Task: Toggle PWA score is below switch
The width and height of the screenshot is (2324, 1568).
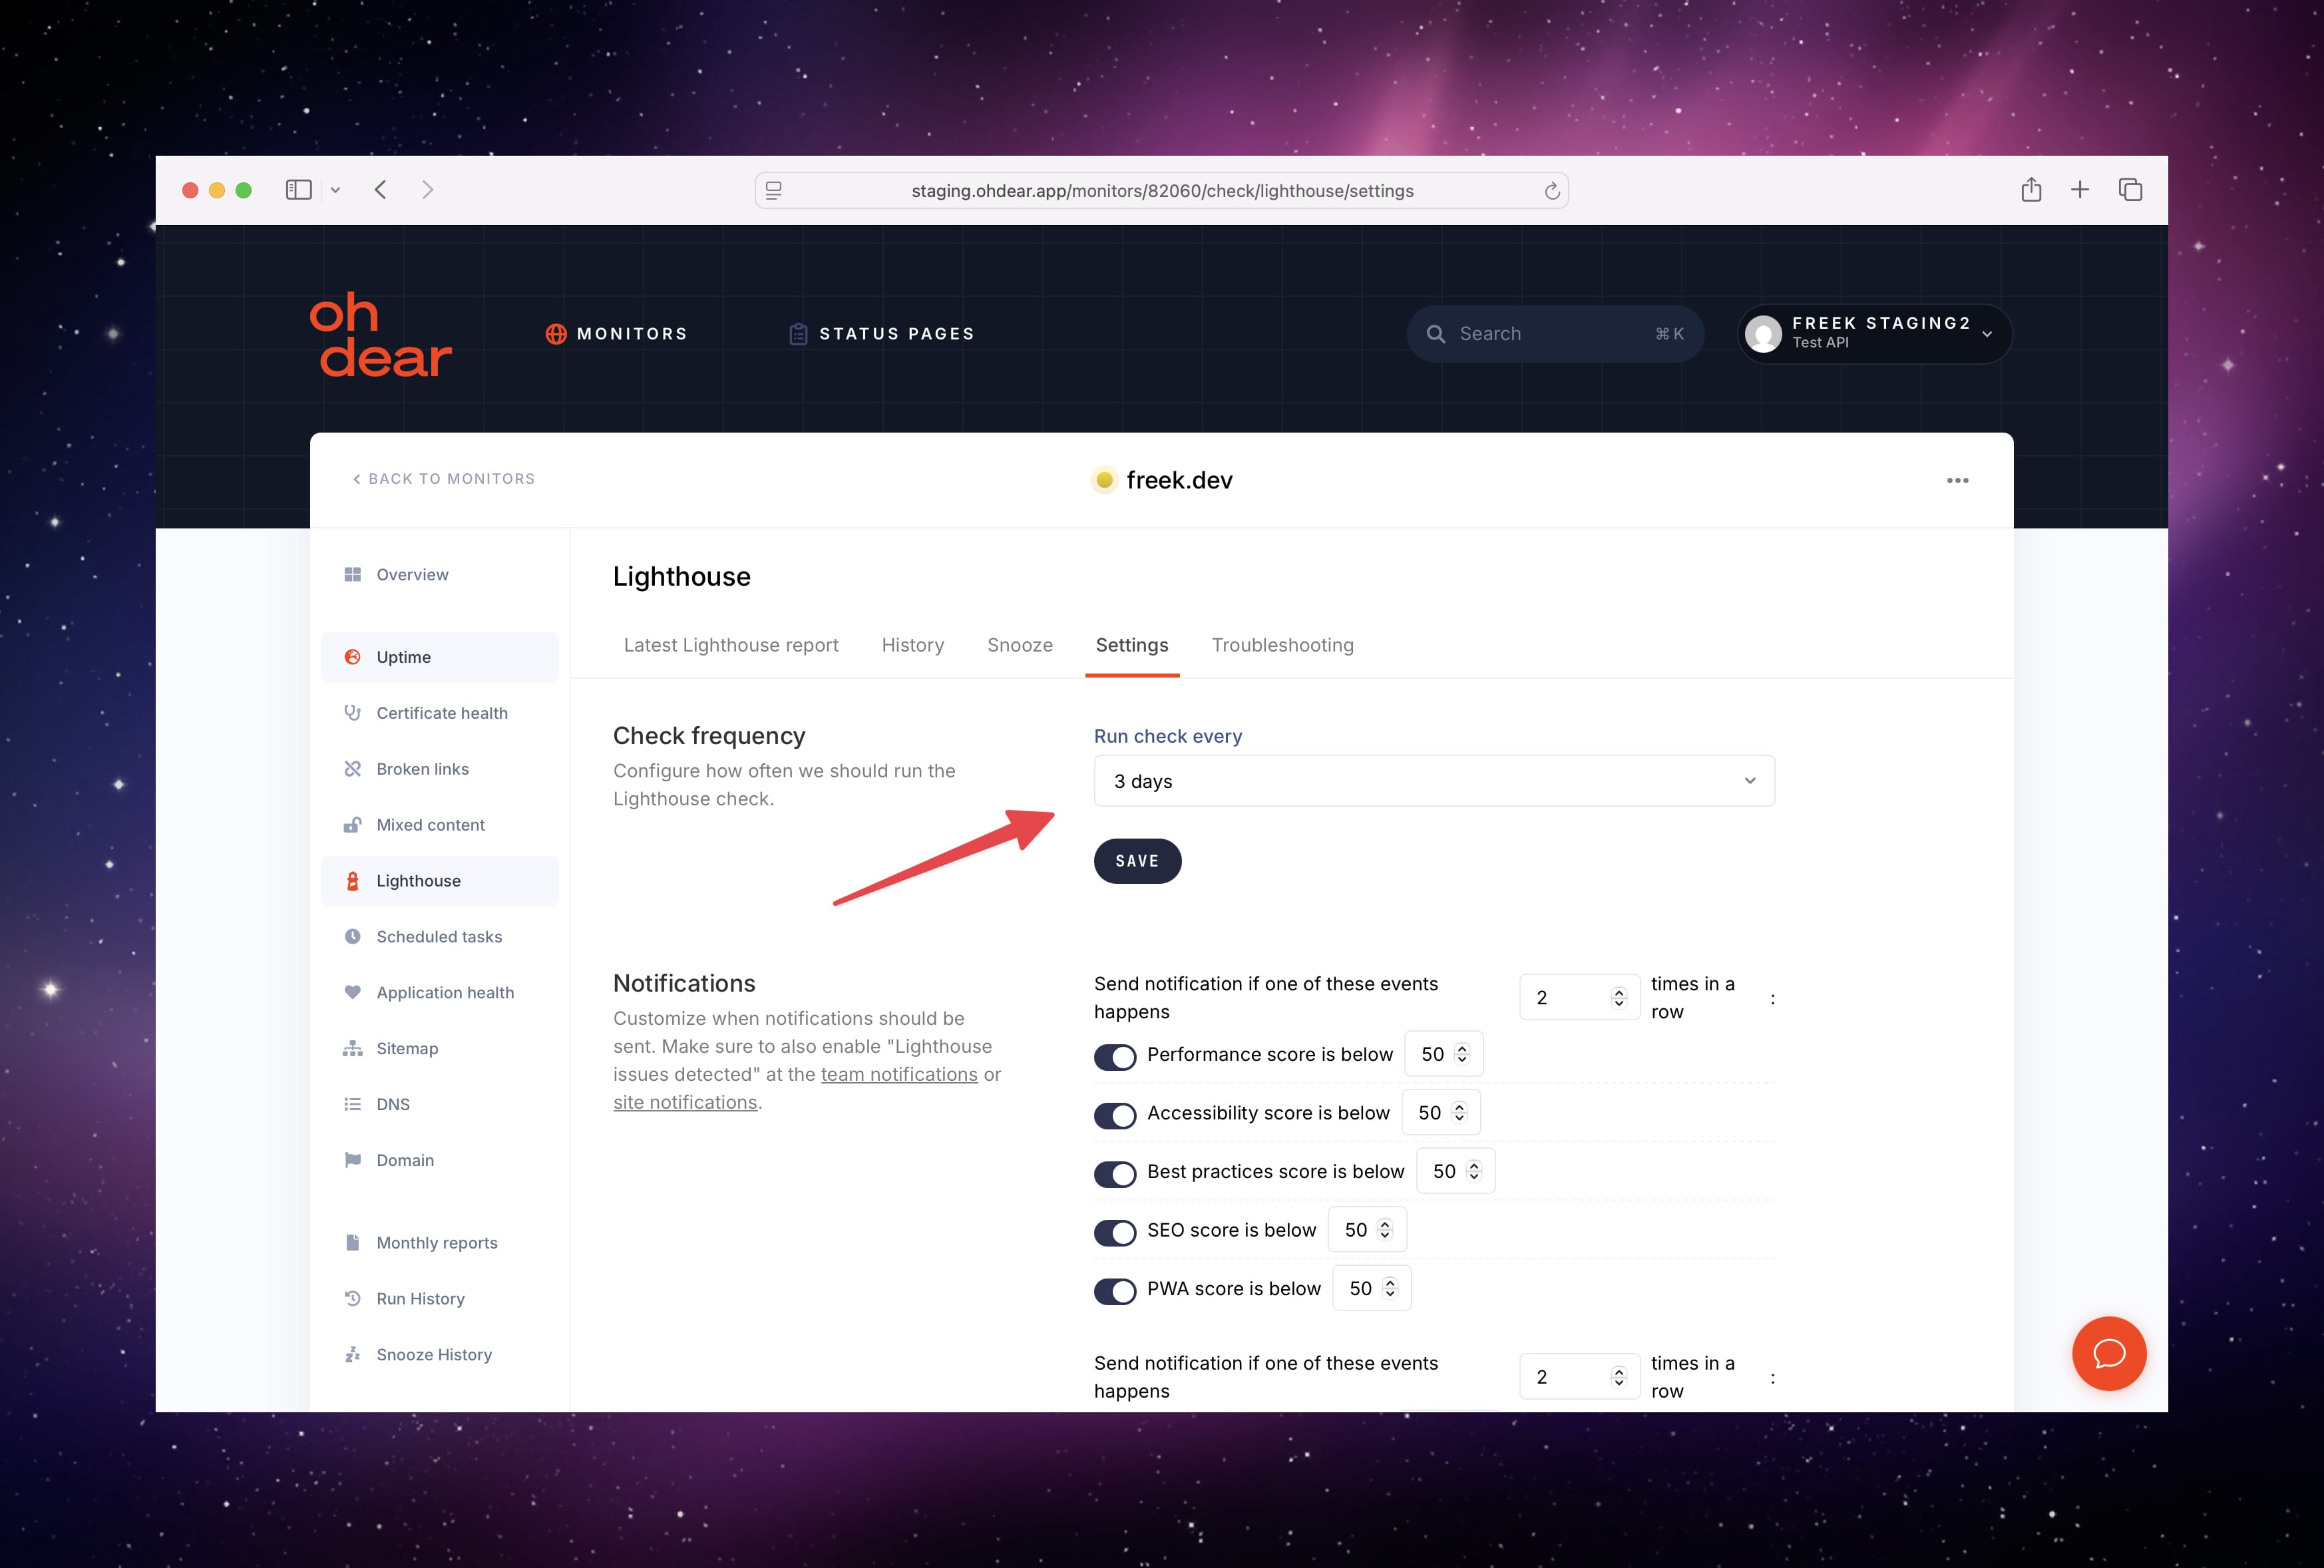Action: coord(1115,1291)
